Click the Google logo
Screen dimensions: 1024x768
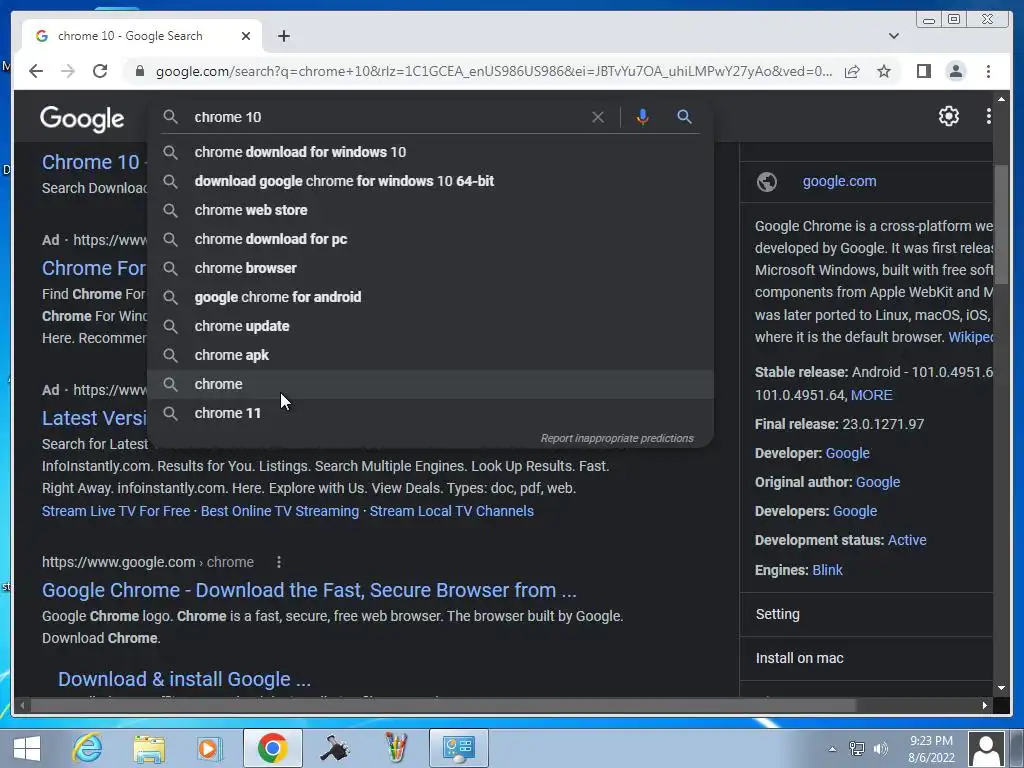(x=82, y=119)
